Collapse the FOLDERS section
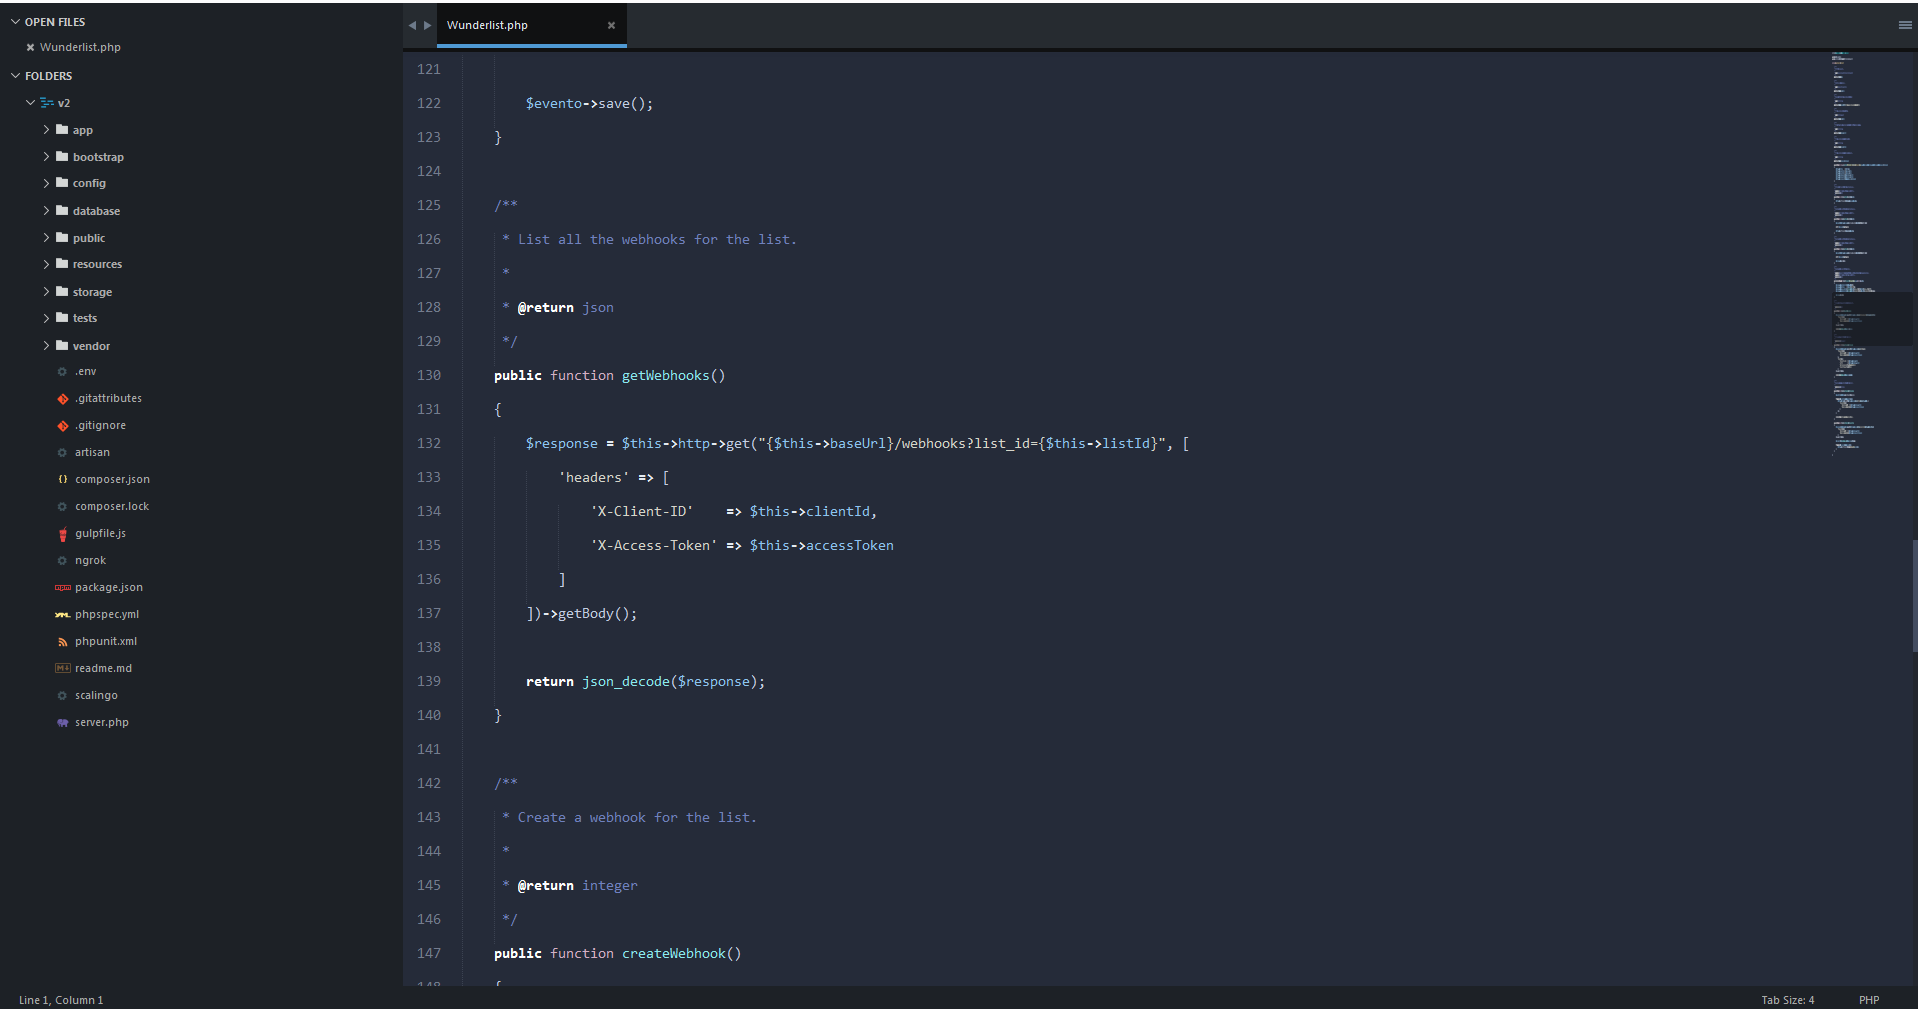The width and height of the screenshot is (1918, 1009). tap(15, 75)
